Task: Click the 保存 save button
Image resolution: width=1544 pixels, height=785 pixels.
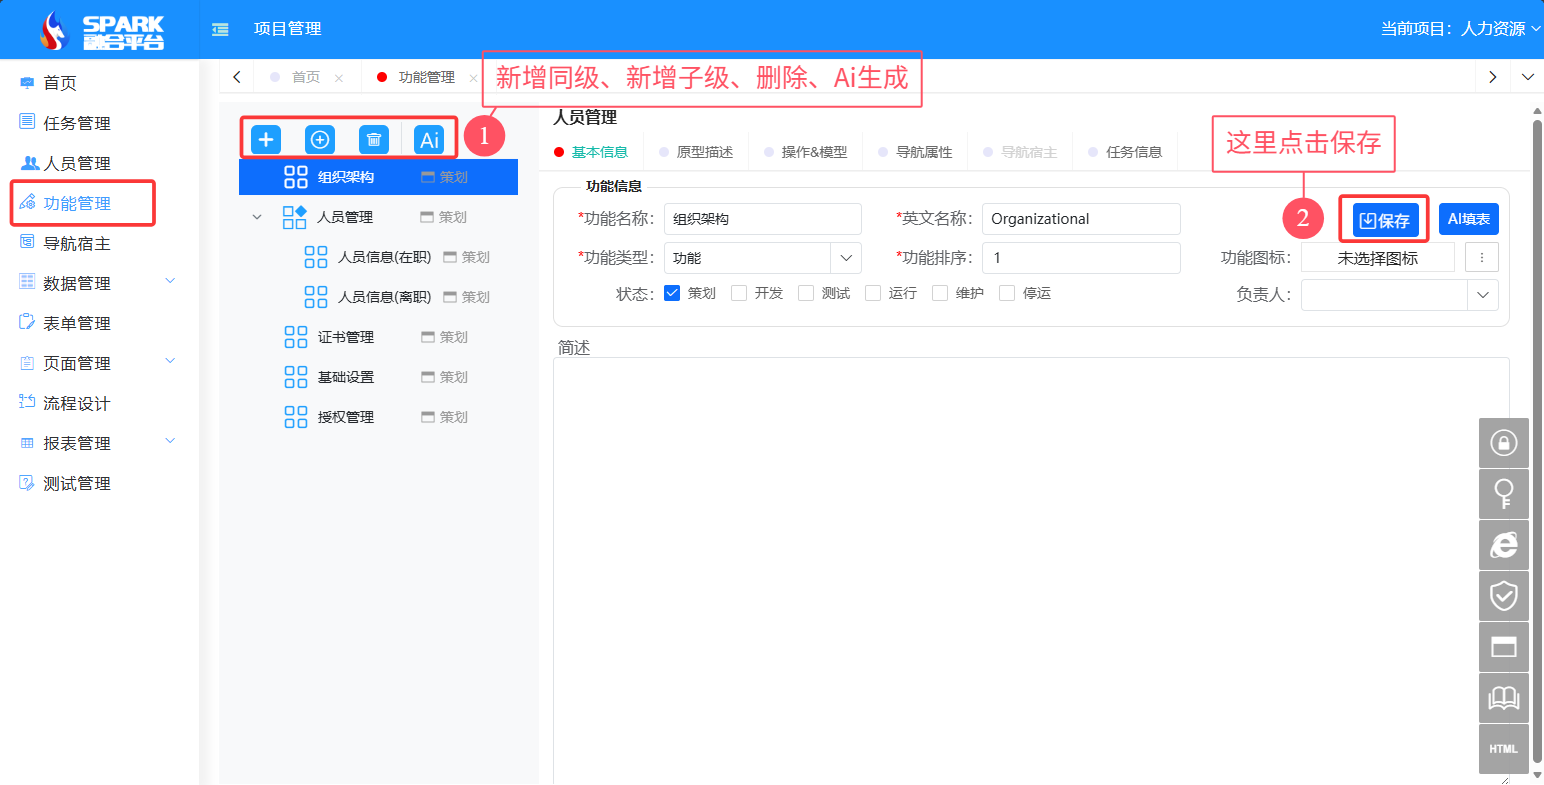Action: coord(1385,220)
